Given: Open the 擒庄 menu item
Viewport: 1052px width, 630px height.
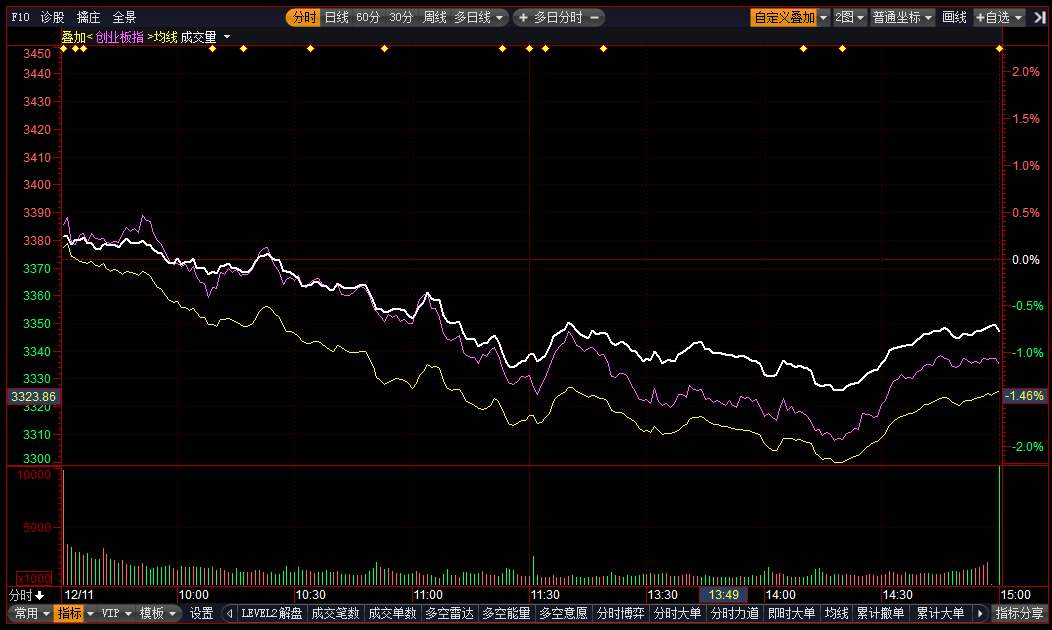Looking at the screenshot, I should pos(89,17).
